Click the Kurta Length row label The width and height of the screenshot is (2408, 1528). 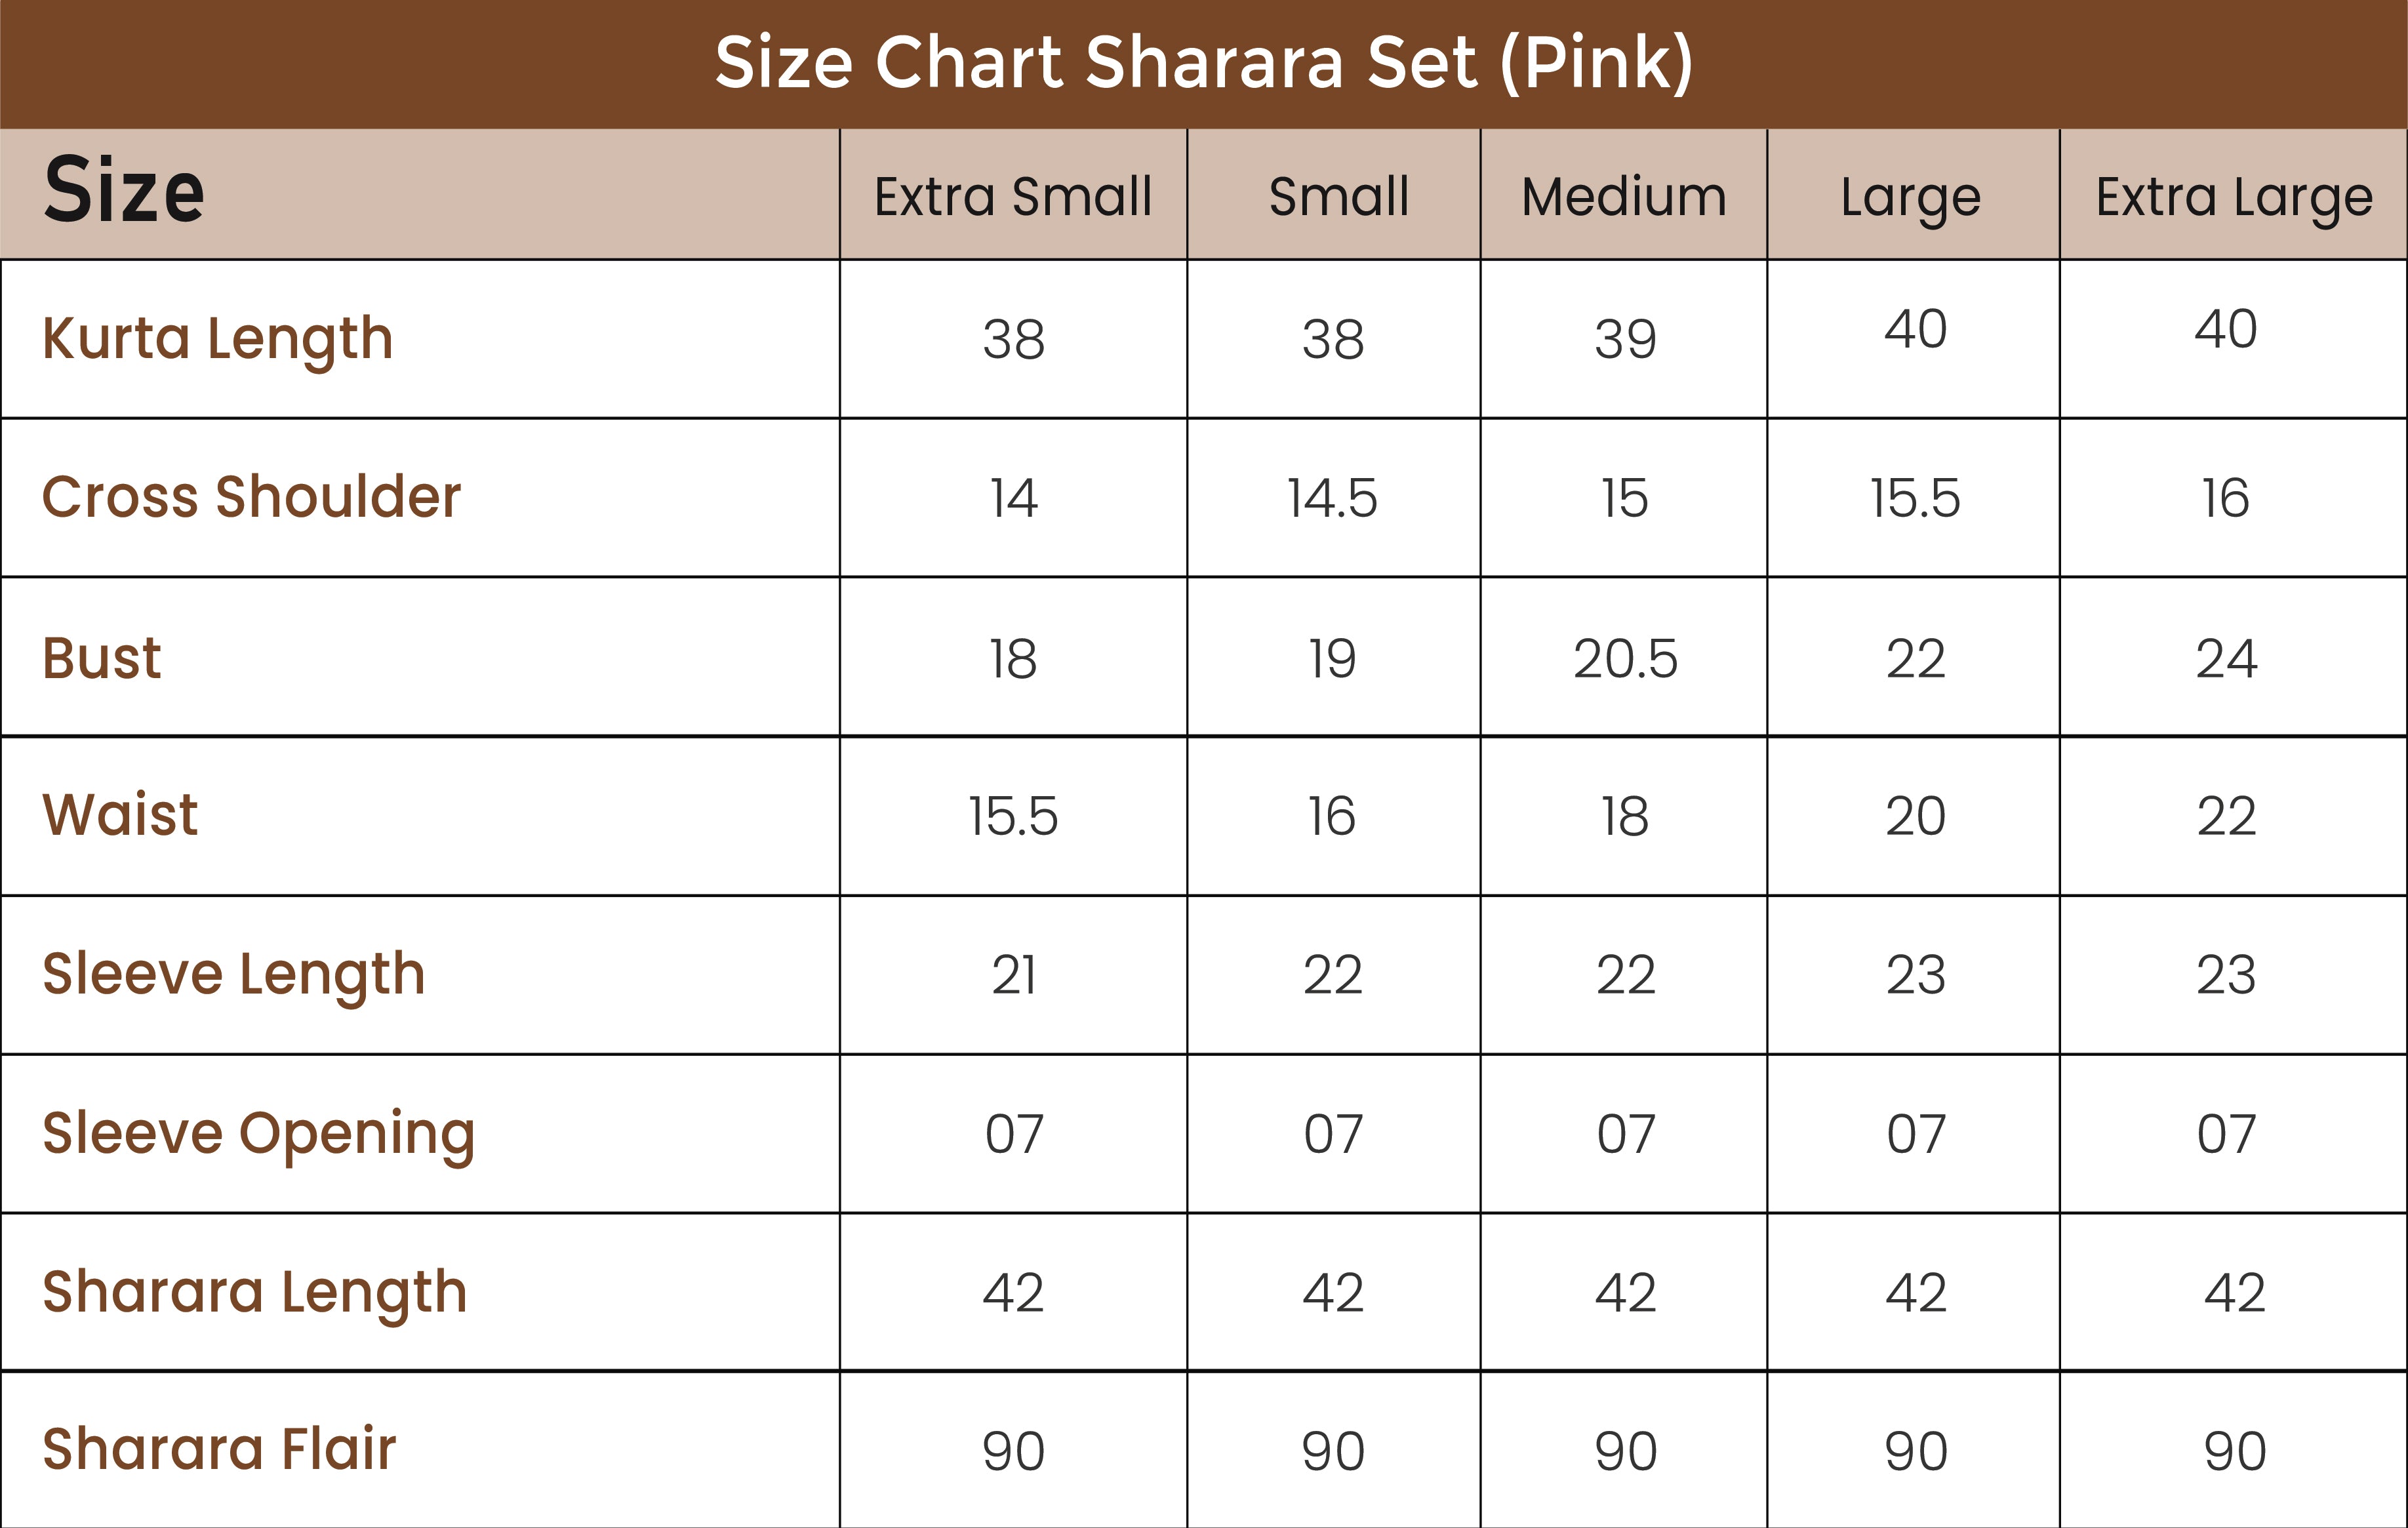[x=217, y=339]
